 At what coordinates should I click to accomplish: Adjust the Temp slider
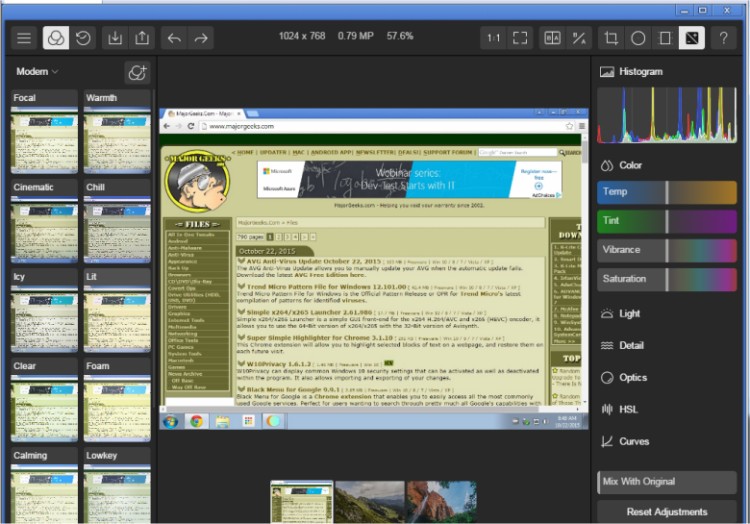tap(667, 192)
